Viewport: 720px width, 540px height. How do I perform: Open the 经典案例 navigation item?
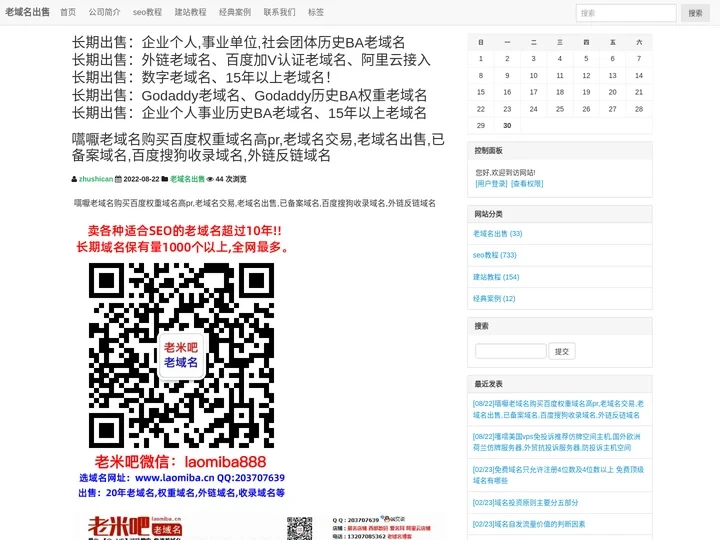point(235,12)
